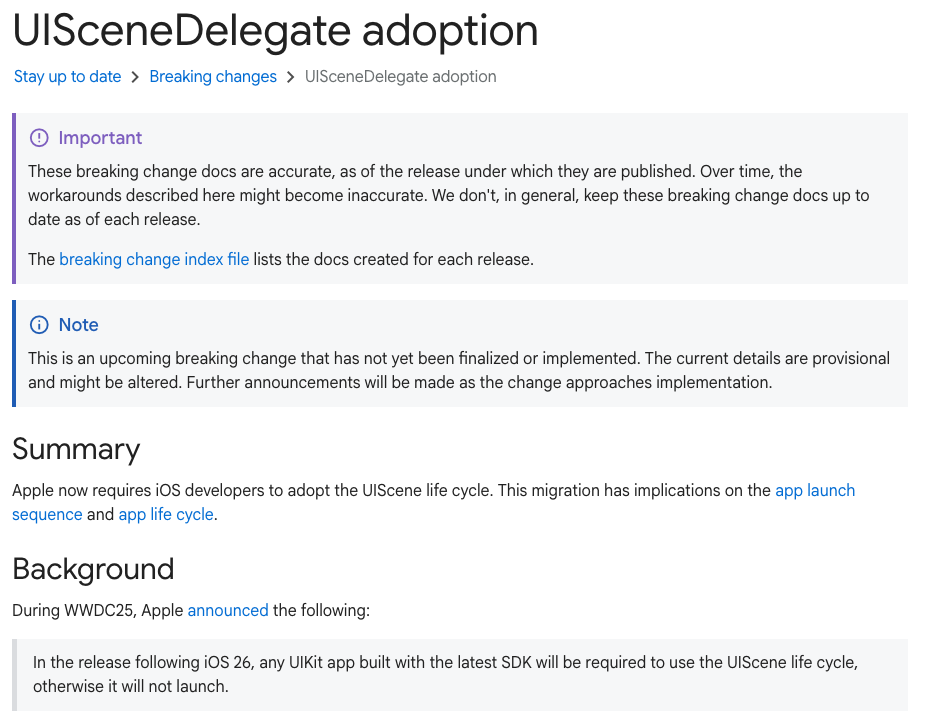Click the blue Note callout label
This screenshot has height=717, width=927.
tap(78, 325)
